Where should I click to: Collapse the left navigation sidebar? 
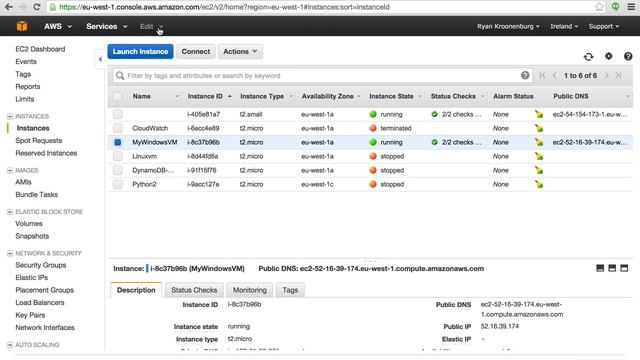click(x=100, y=60)
